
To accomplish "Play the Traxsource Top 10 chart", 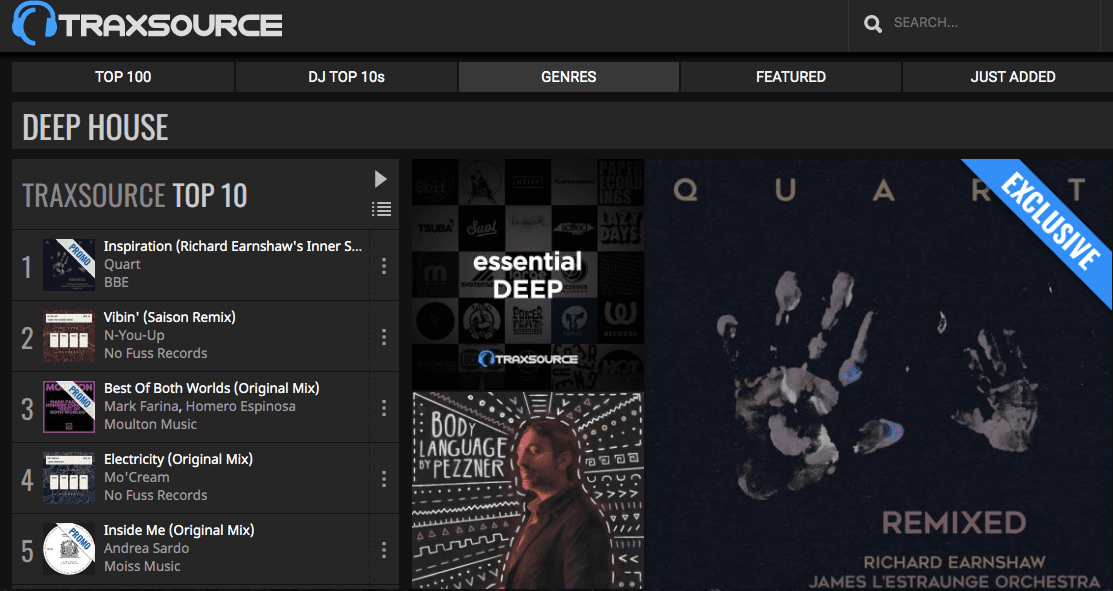I will tap(380, 179).
